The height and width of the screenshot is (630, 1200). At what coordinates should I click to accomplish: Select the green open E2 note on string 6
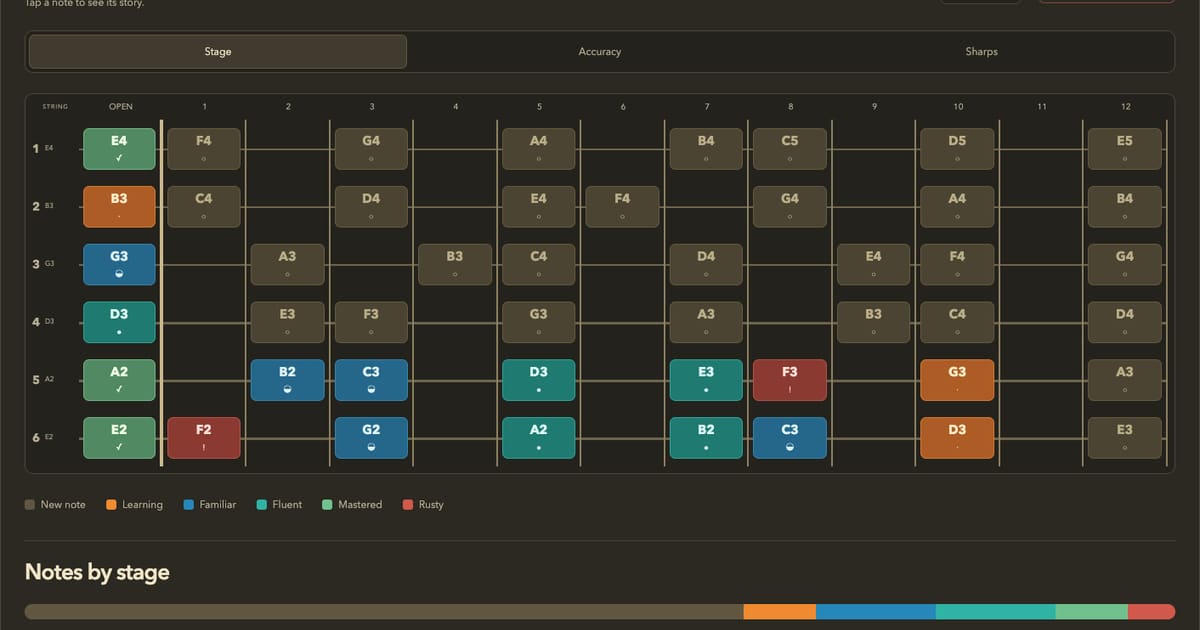pyautogui.click(x=120, y=438)
